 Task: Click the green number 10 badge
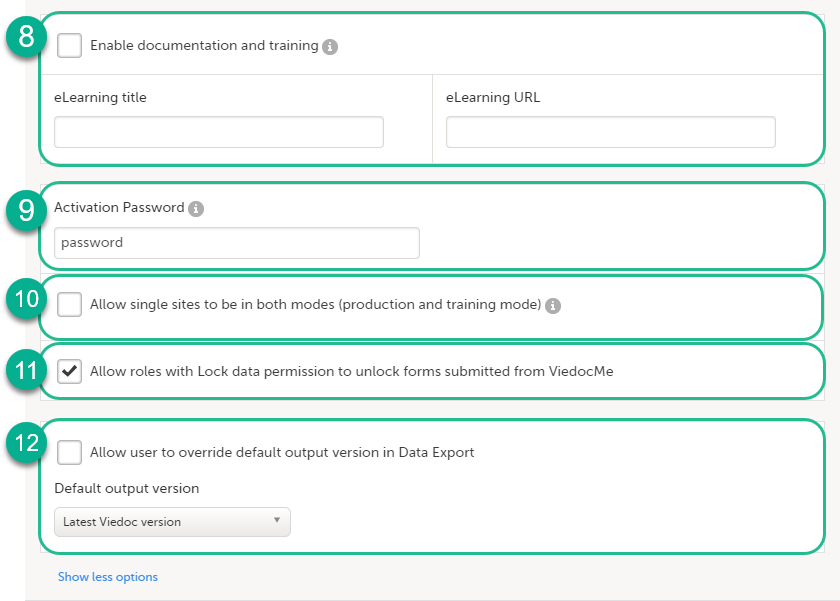[24, 299]
